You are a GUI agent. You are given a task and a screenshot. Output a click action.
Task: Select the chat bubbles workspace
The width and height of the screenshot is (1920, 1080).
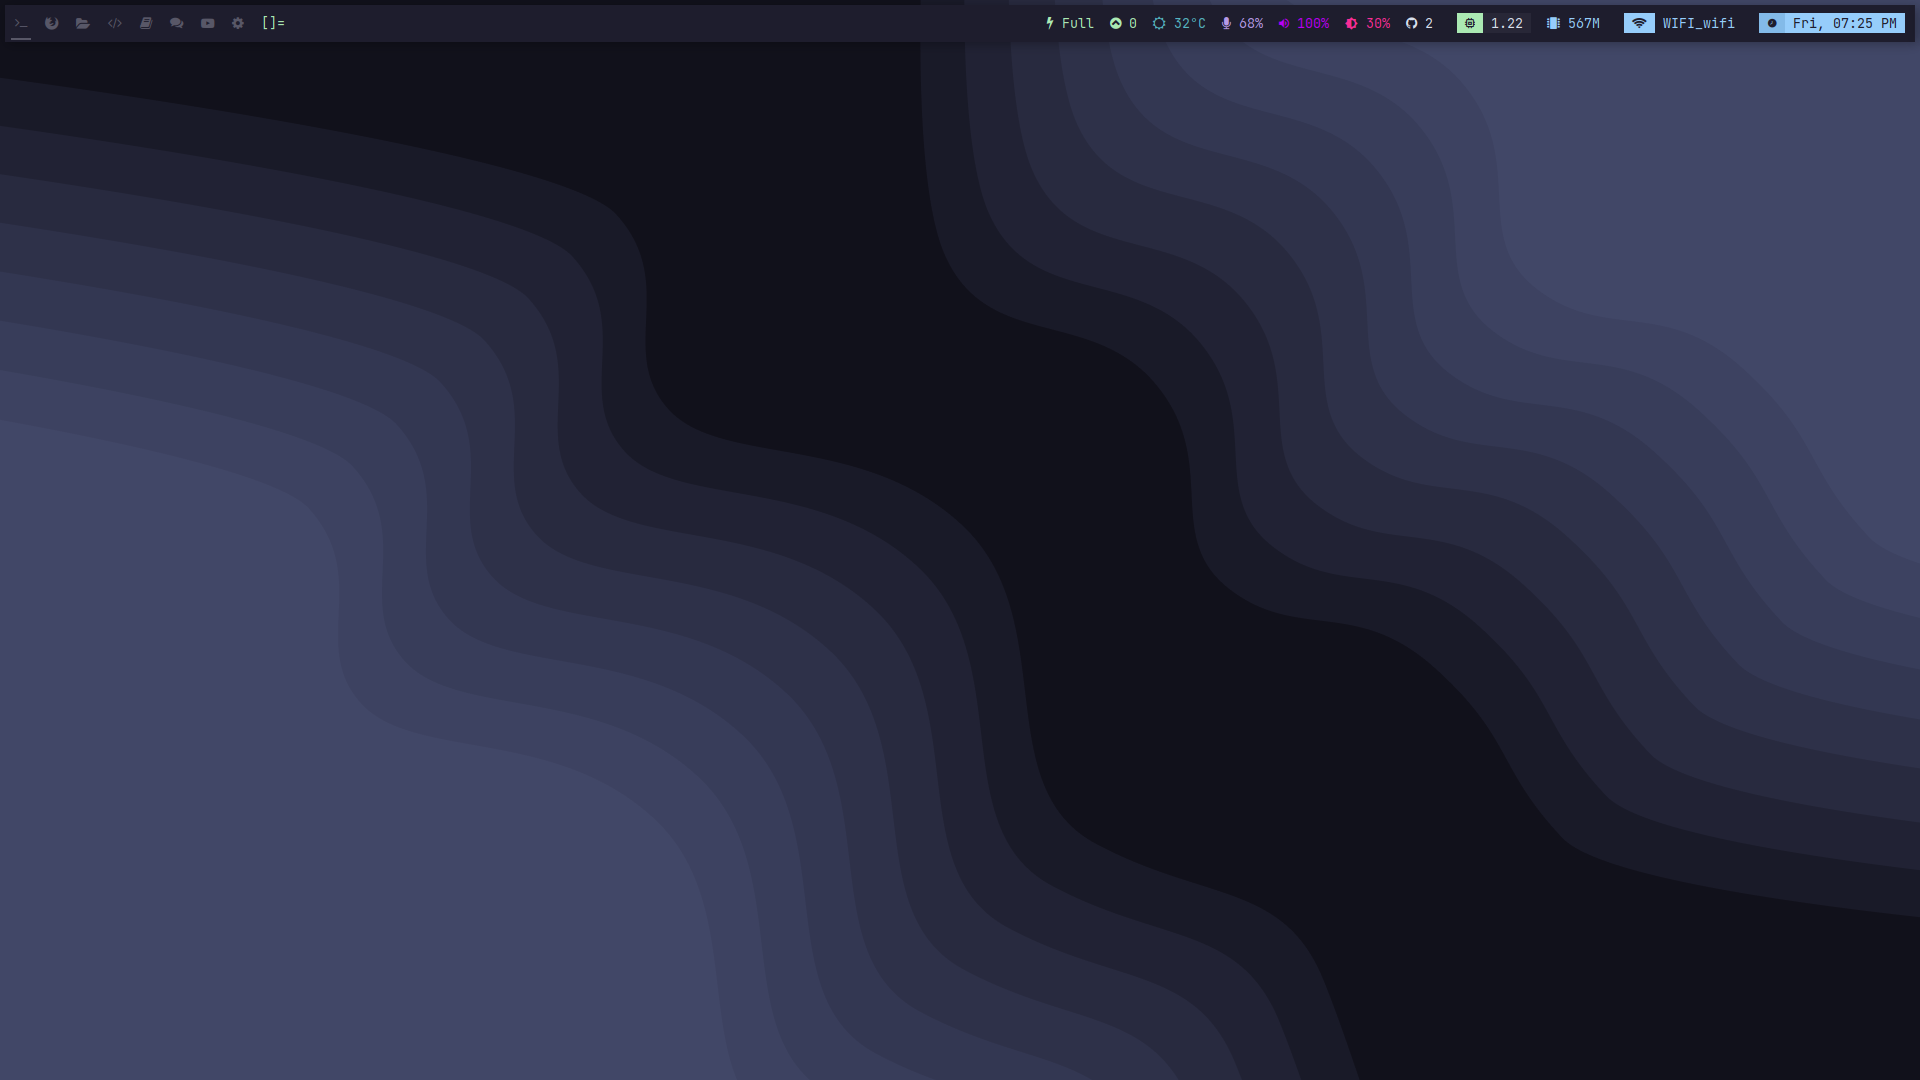pos(177,23)
